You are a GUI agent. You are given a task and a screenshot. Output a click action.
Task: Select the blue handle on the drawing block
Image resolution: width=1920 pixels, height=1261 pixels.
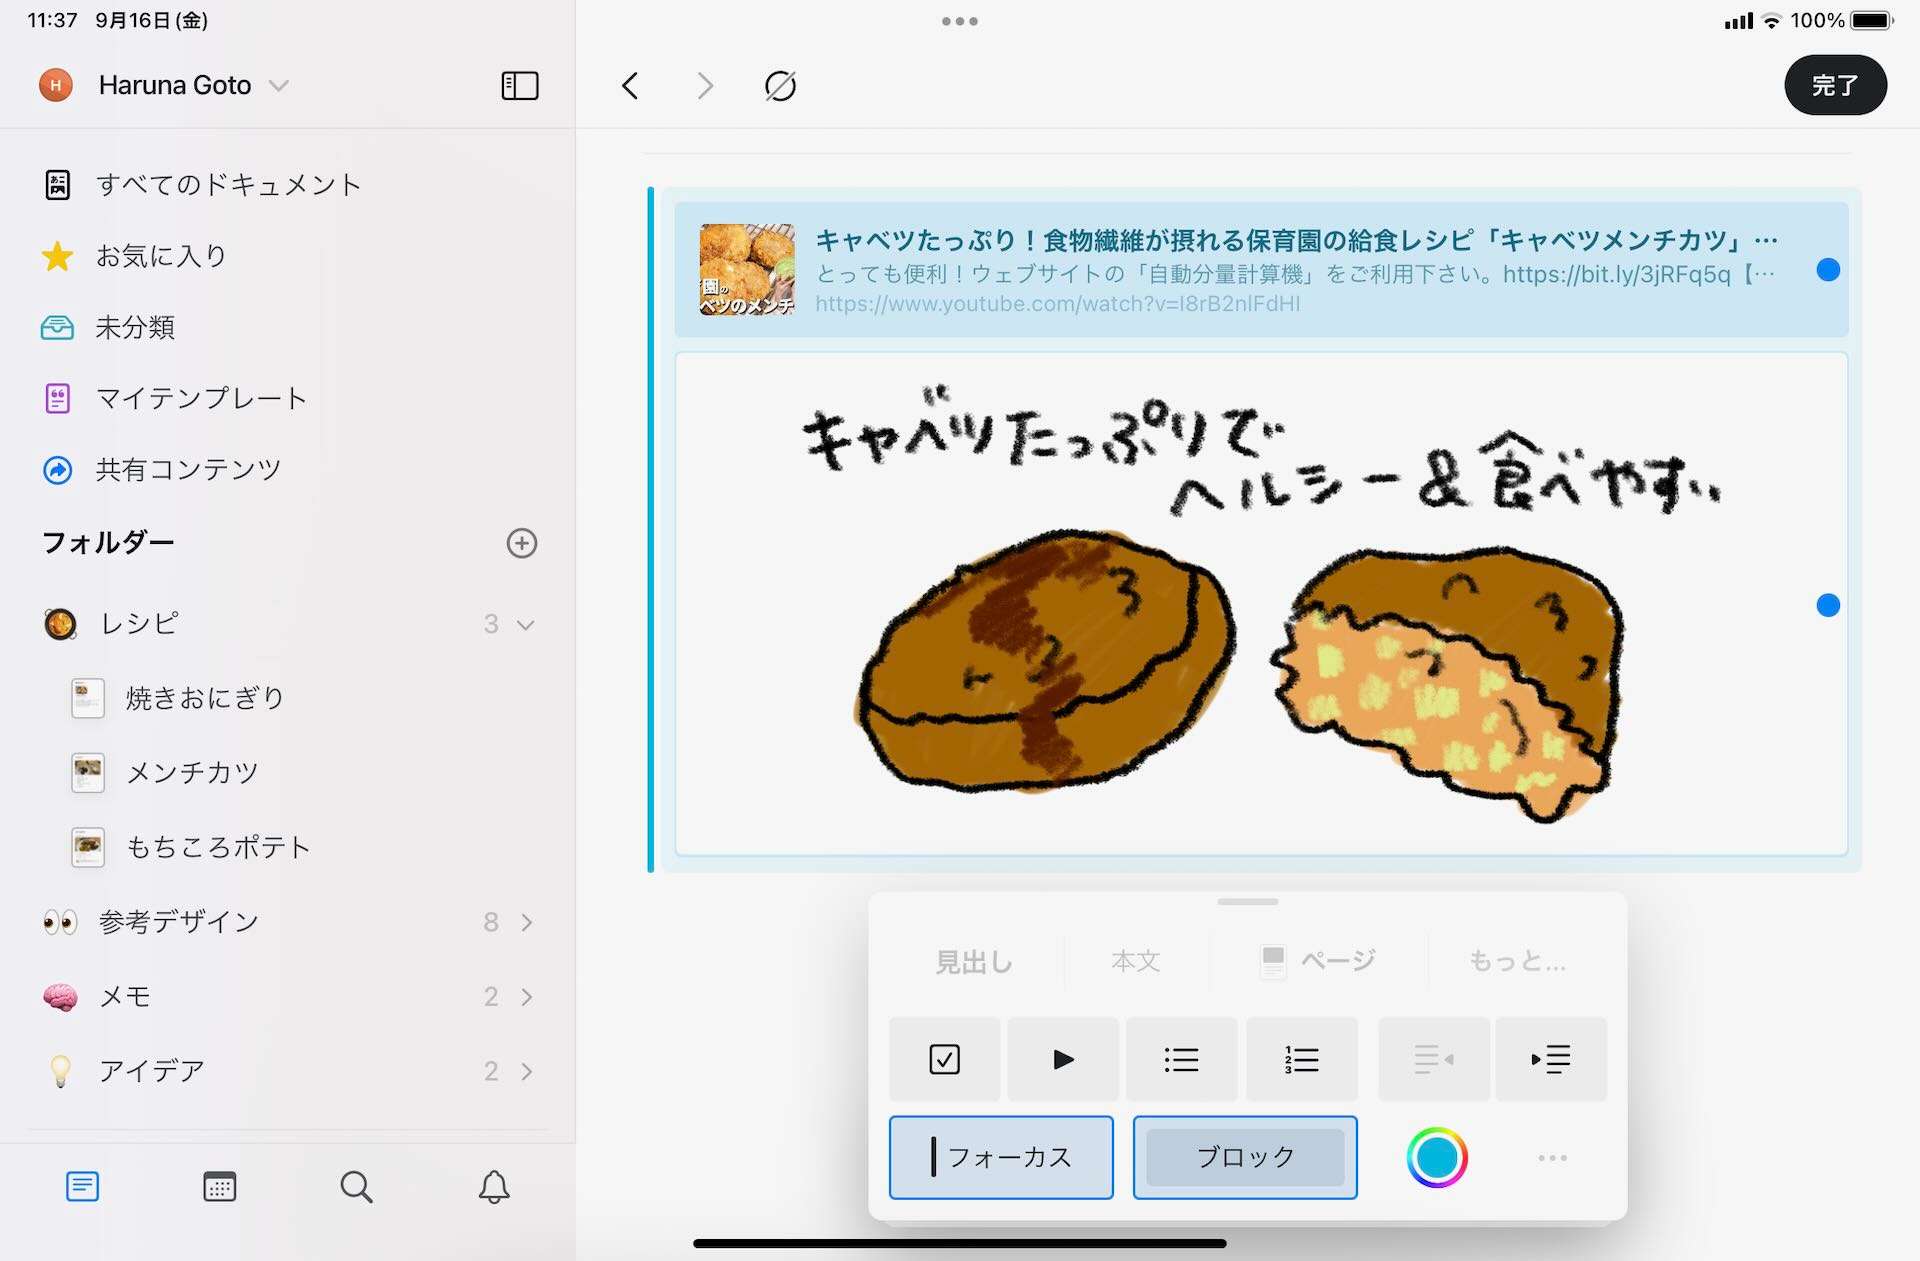point(1828,605)
